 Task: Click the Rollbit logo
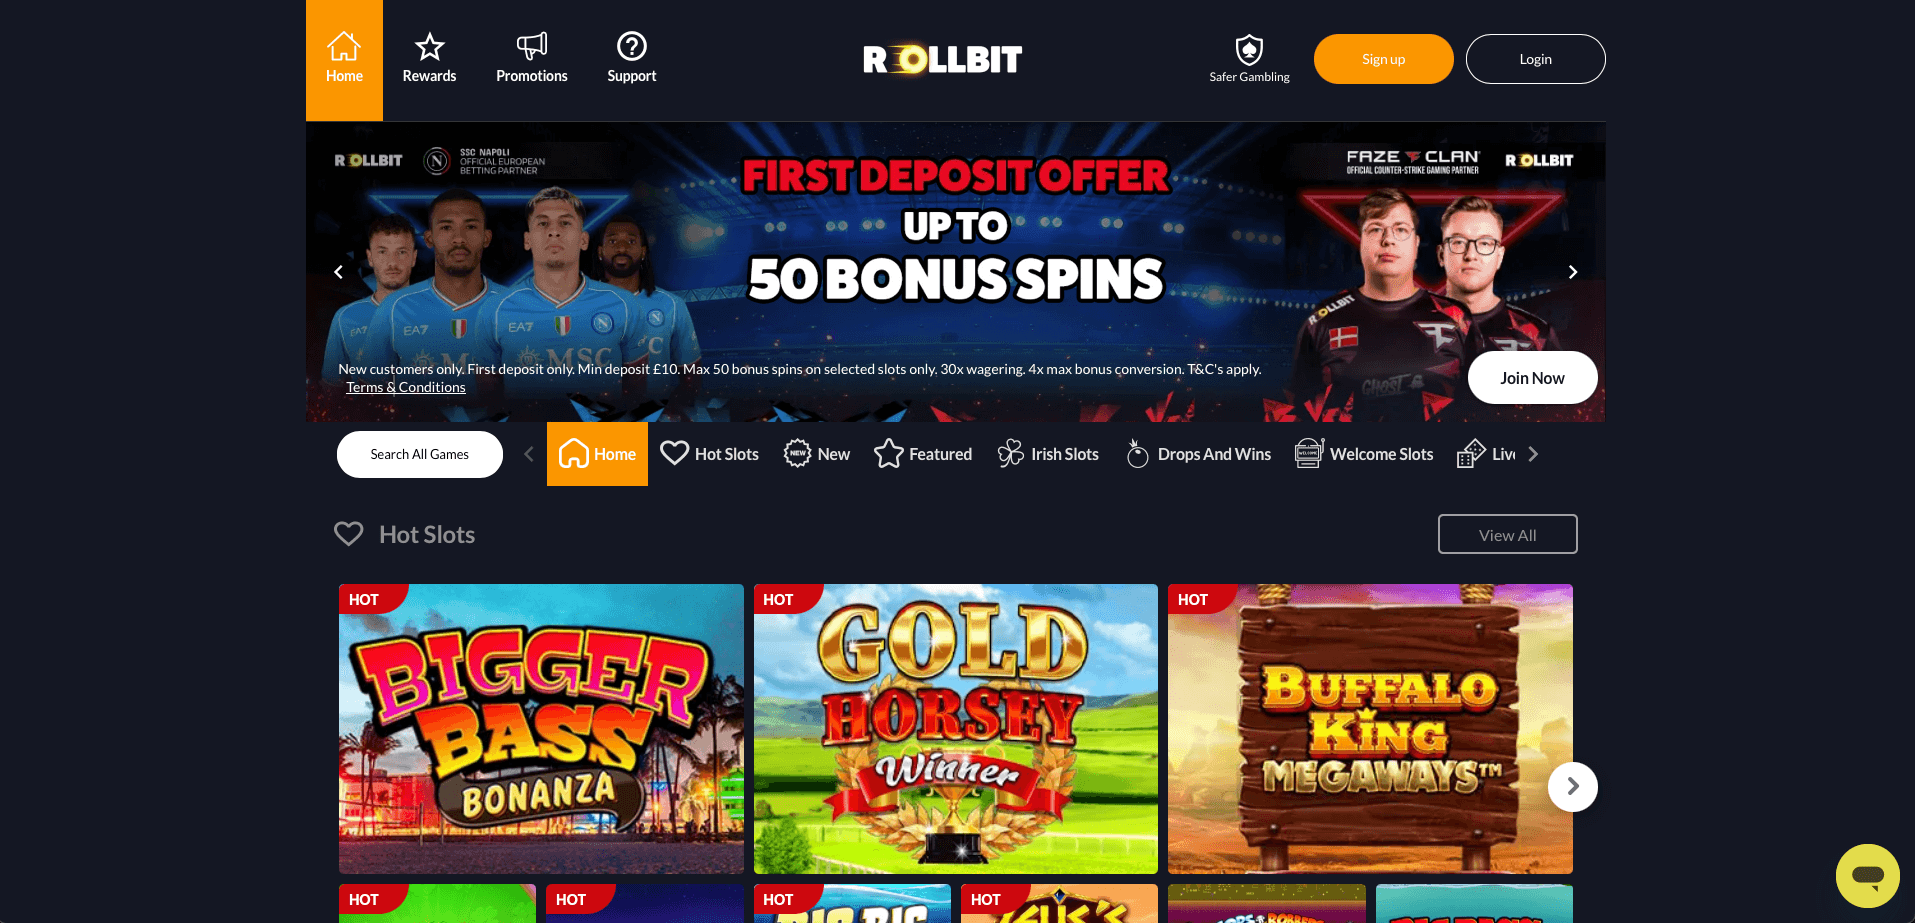(942, 60)
